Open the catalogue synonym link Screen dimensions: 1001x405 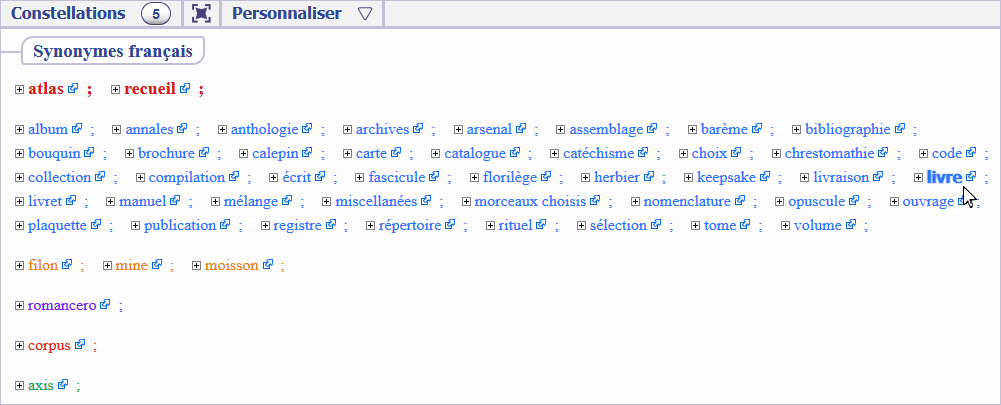point(474,153)
